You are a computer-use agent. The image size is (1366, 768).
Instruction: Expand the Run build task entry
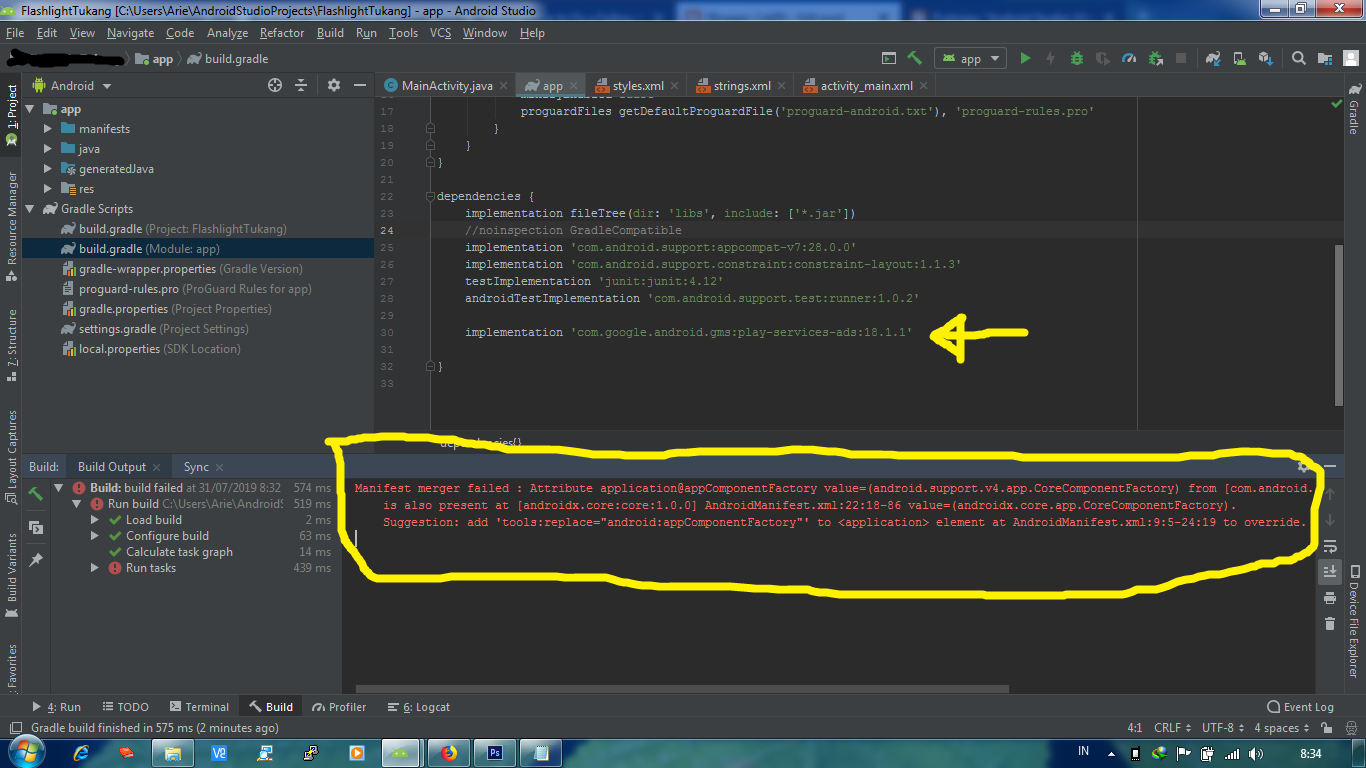pos(78,503)
